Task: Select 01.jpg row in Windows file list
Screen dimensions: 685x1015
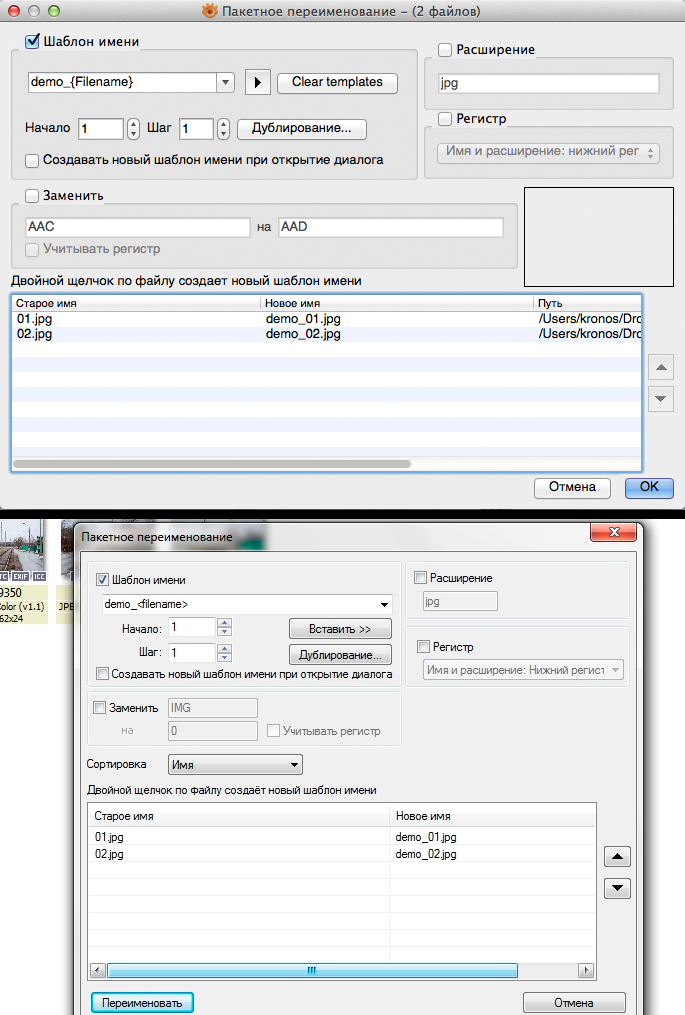Action: 342,837
